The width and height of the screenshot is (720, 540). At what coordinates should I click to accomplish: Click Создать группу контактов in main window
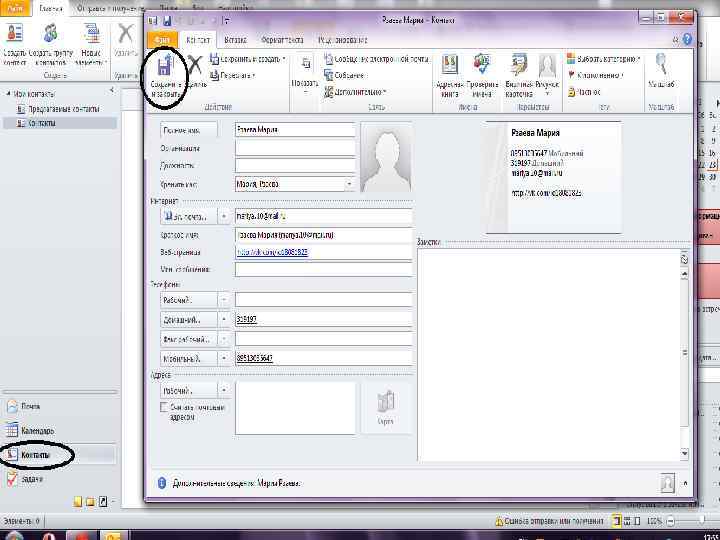point(51,45)
